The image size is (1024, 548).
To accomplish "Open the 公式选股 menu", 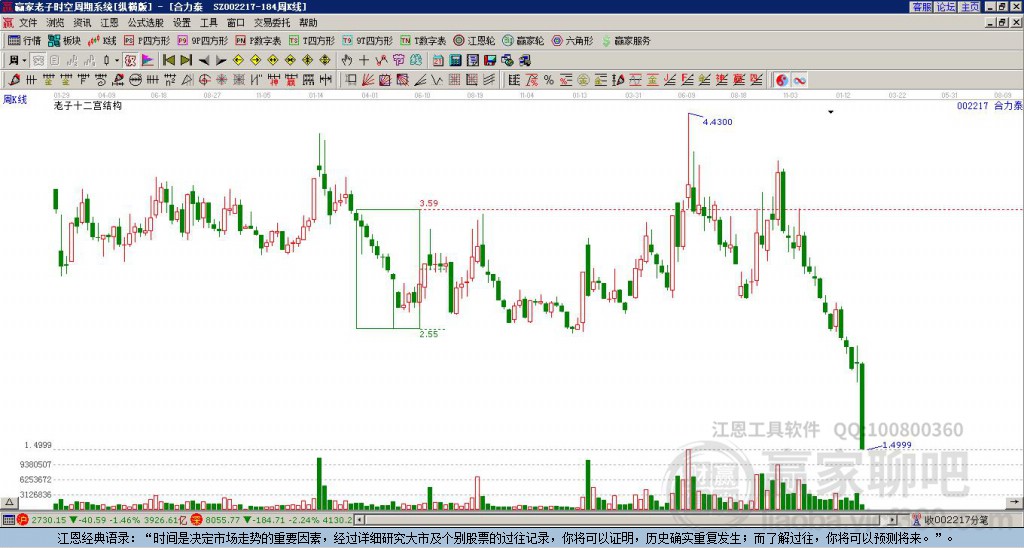I will 145,23.
